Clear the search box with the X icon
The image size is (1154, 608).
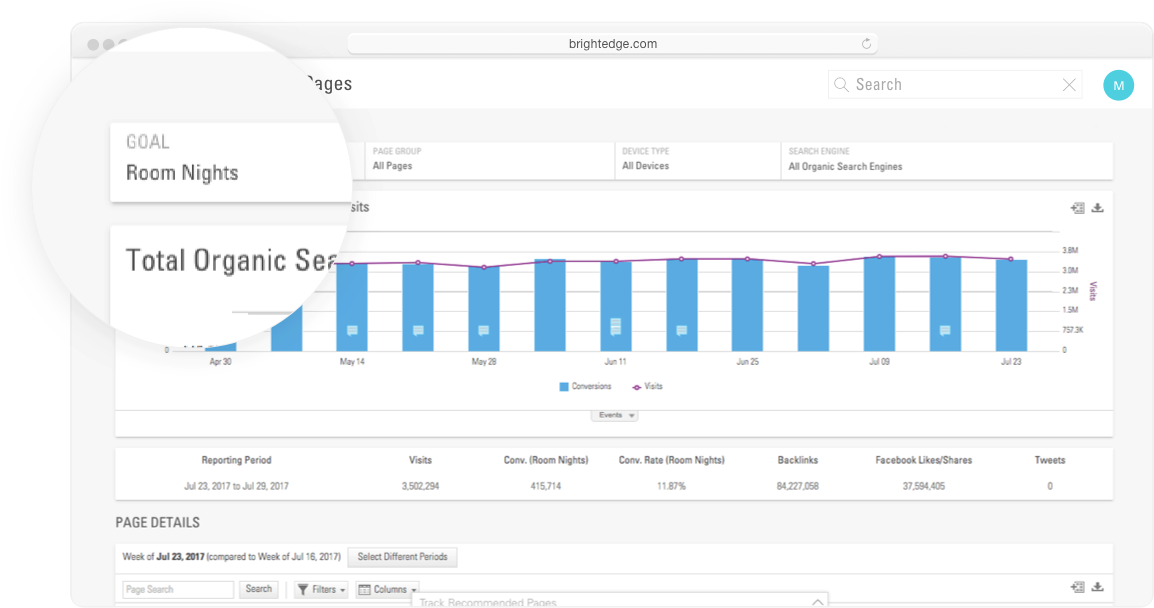1069,85
